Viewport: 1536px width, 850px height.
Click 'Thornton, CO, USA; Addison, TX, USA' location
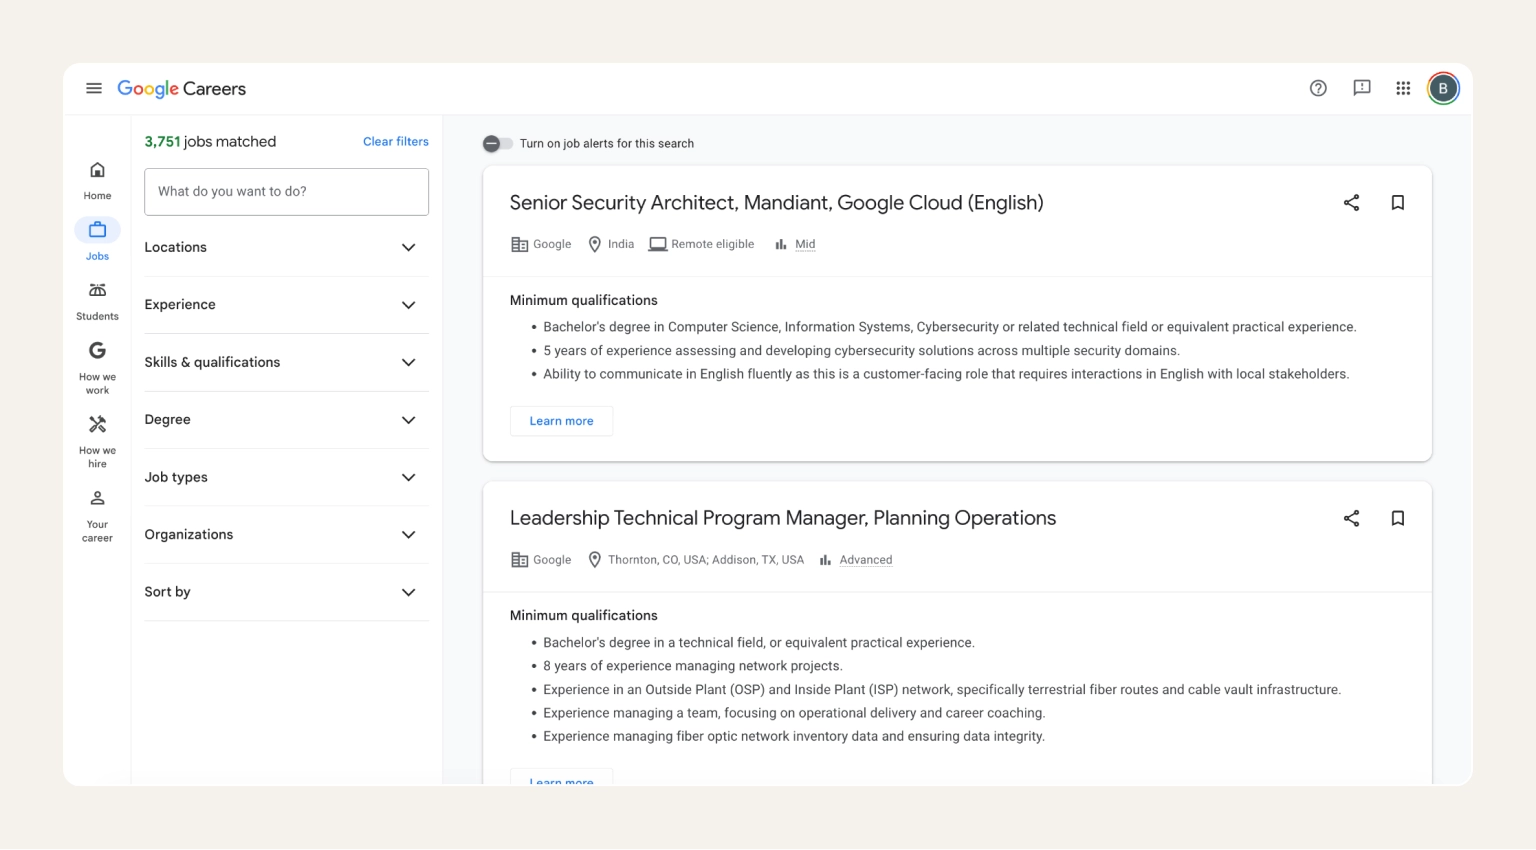pyautogui.click(x=705, y=560)
